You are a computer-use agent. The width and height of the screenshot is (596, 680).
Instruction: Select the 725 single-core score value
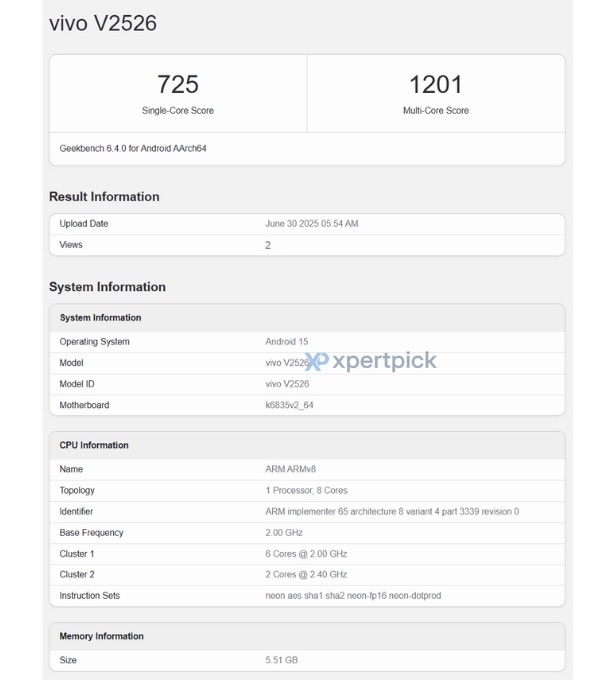178,84
